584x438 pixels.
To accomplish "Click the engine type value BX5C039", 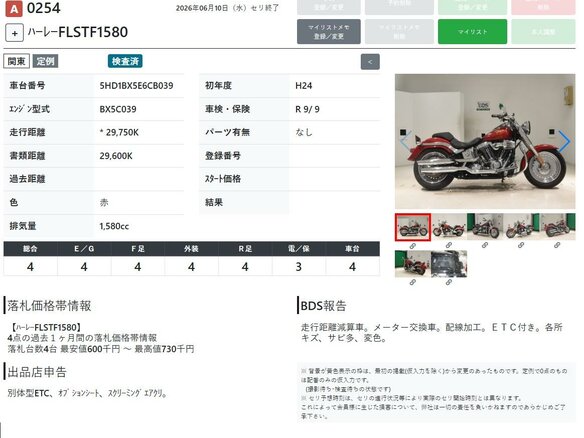I will tap(118, 109).
